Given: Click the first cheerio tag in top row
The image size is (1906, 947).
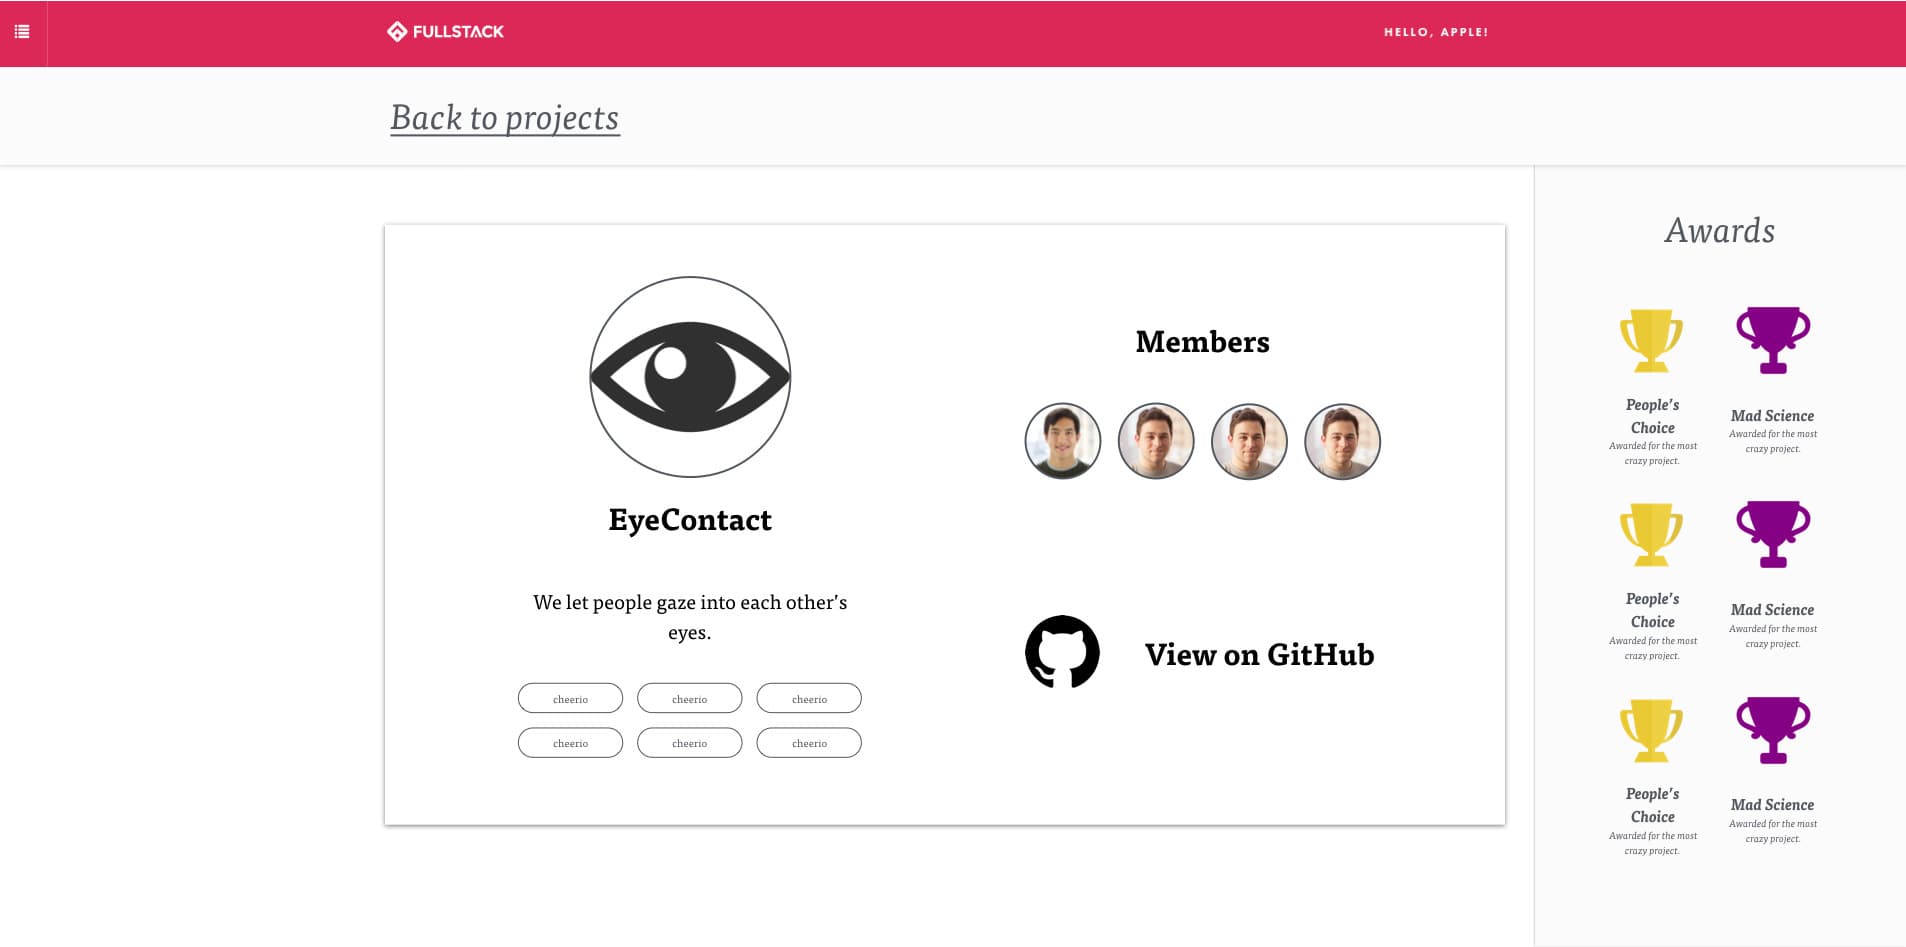Looking at the screenshot, I should tap(570, 699).
